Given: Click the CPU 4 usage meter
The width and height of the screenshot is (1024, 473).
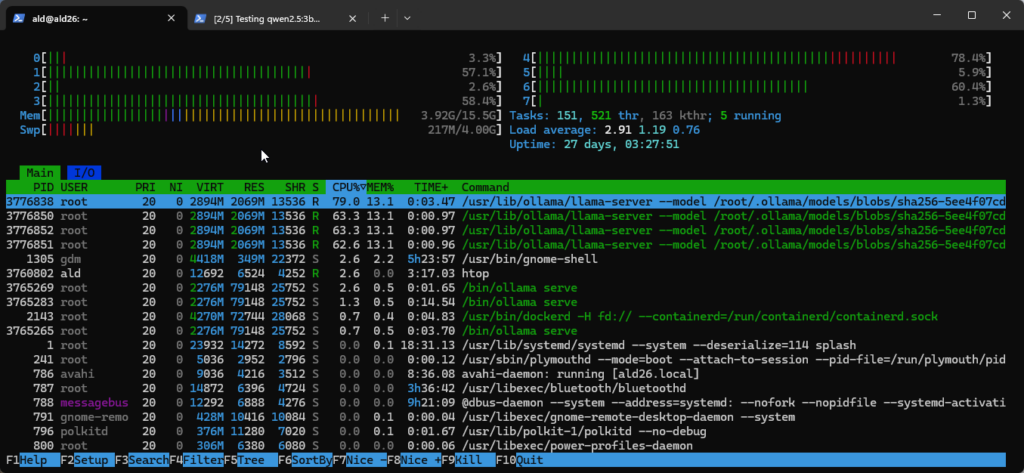Looking at the screenshot, I should pos(757,57).
